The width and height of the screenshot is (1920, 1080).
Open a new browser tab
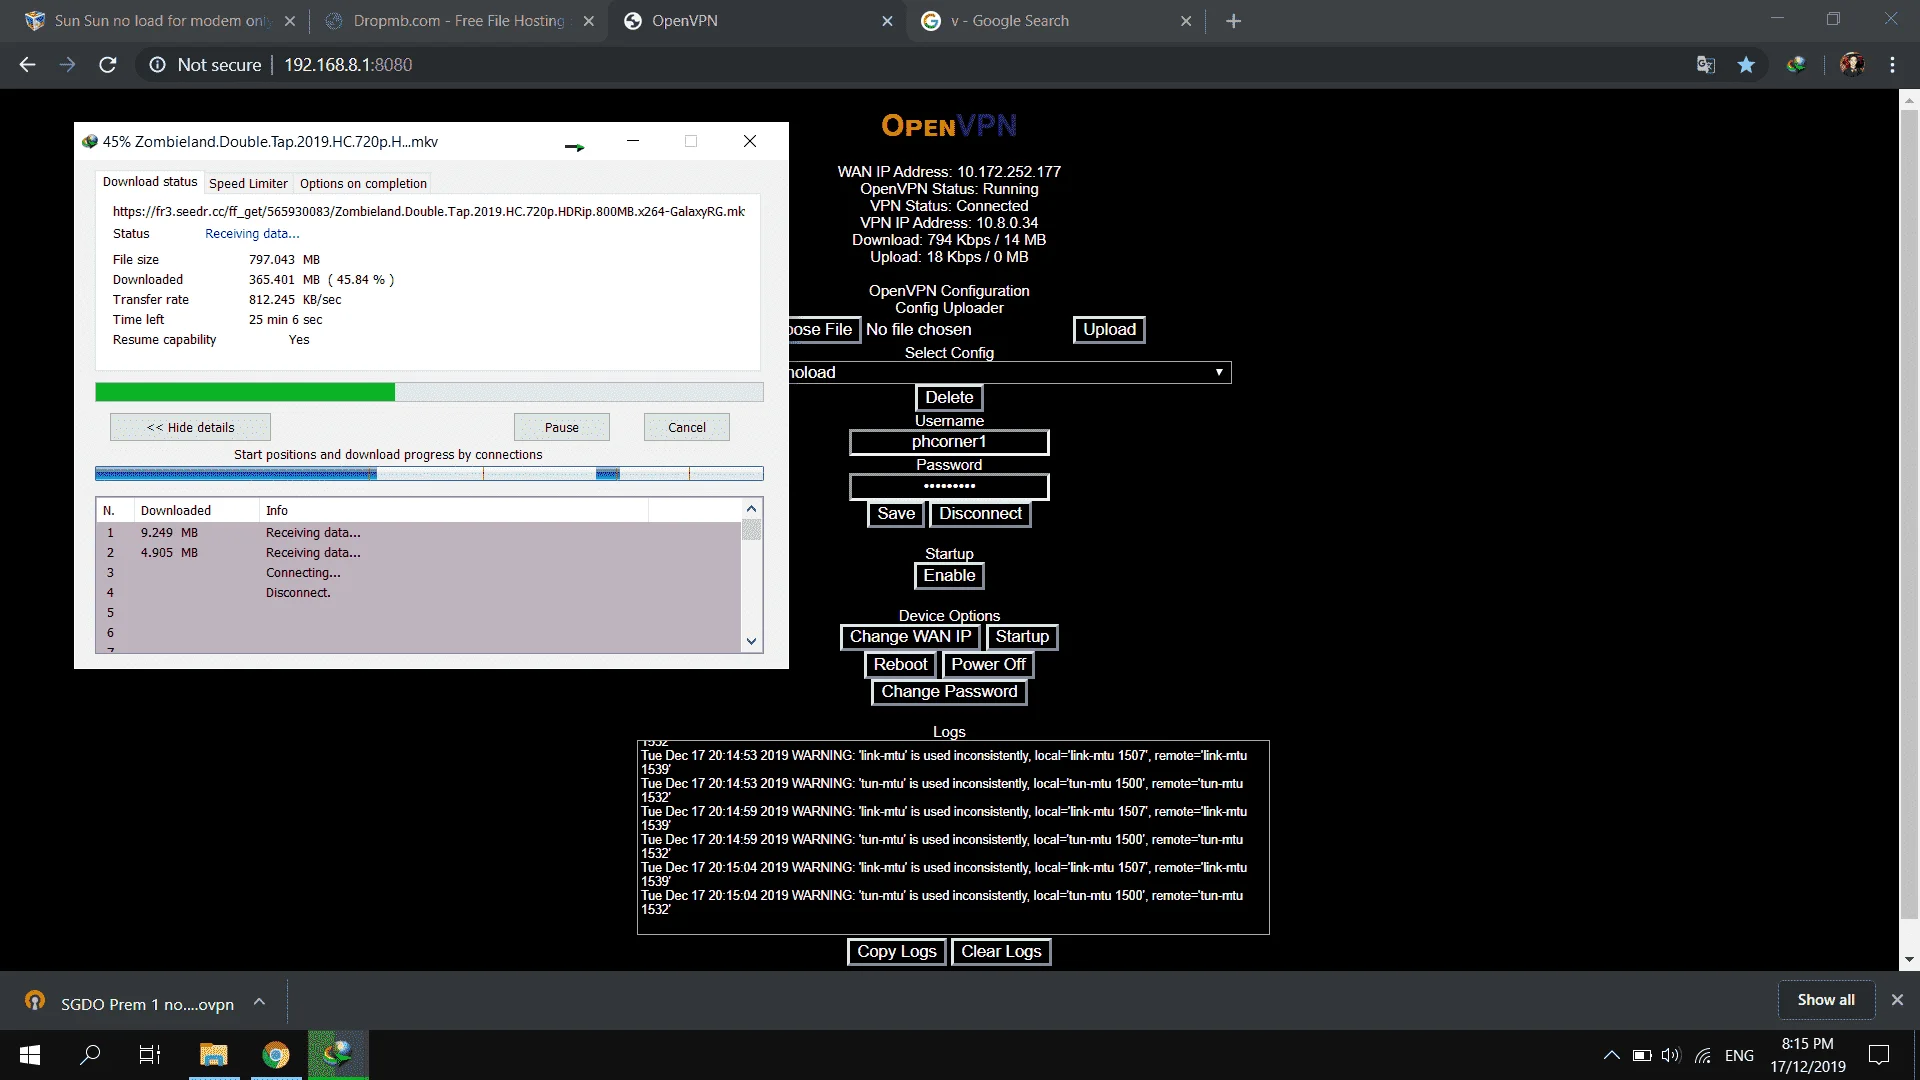pyautogui.click(x=1234, y=21)
